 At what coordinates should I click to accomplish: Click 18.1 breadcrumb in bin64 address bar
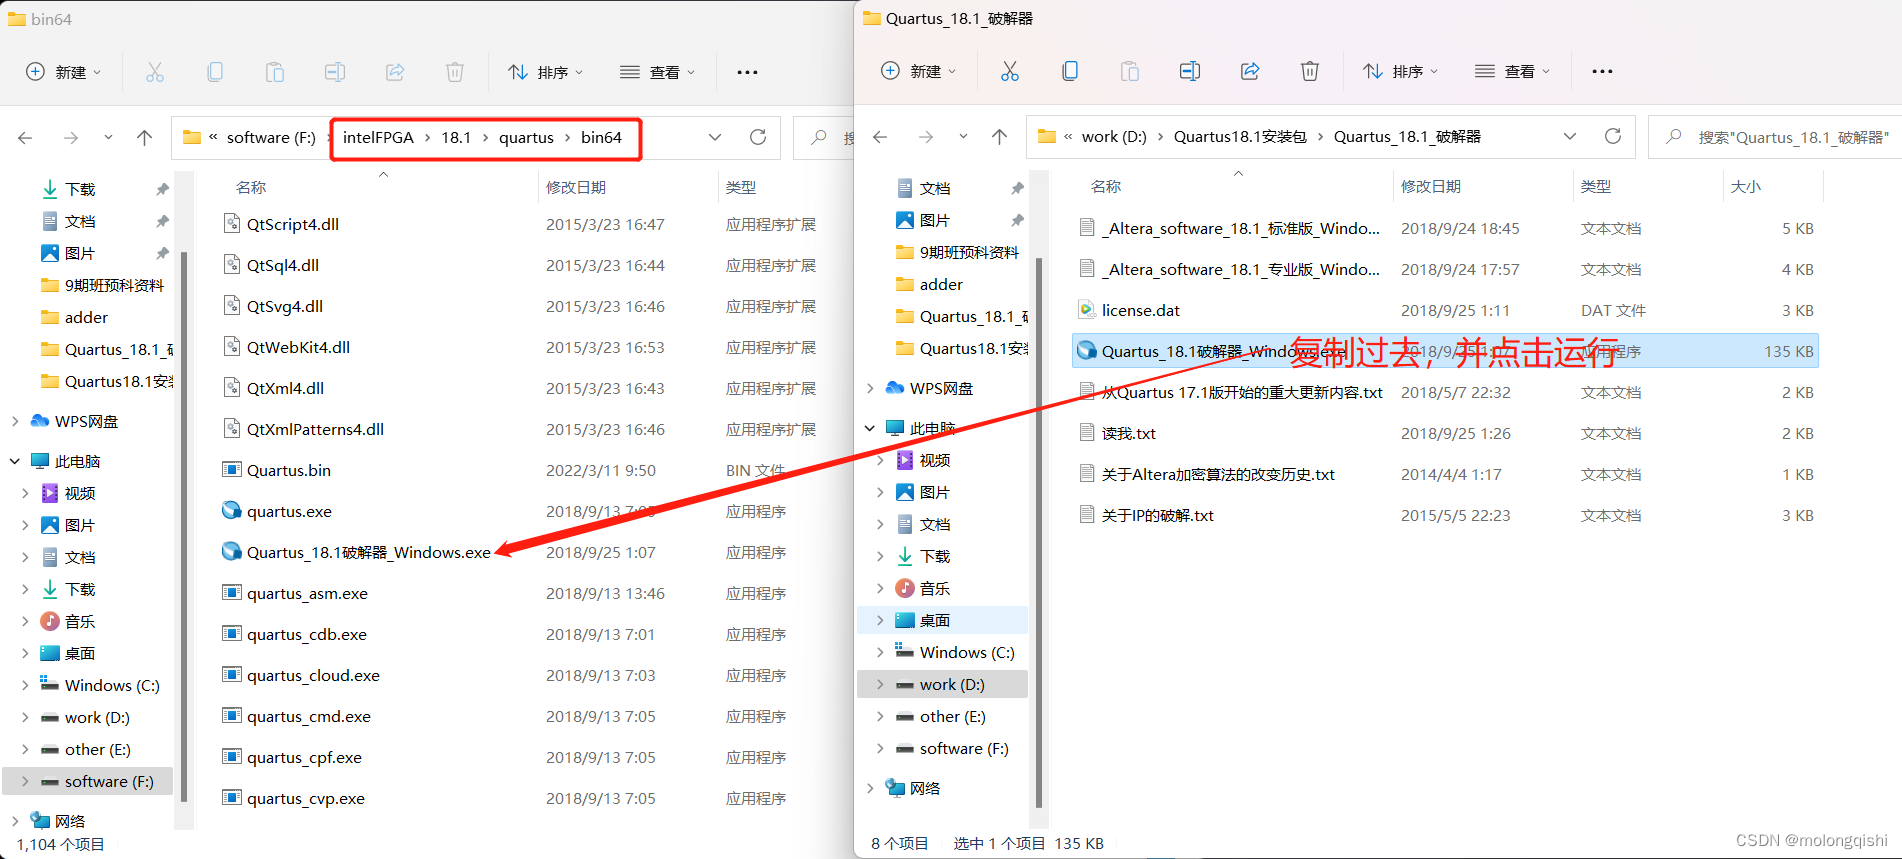[x=456, y=137]
